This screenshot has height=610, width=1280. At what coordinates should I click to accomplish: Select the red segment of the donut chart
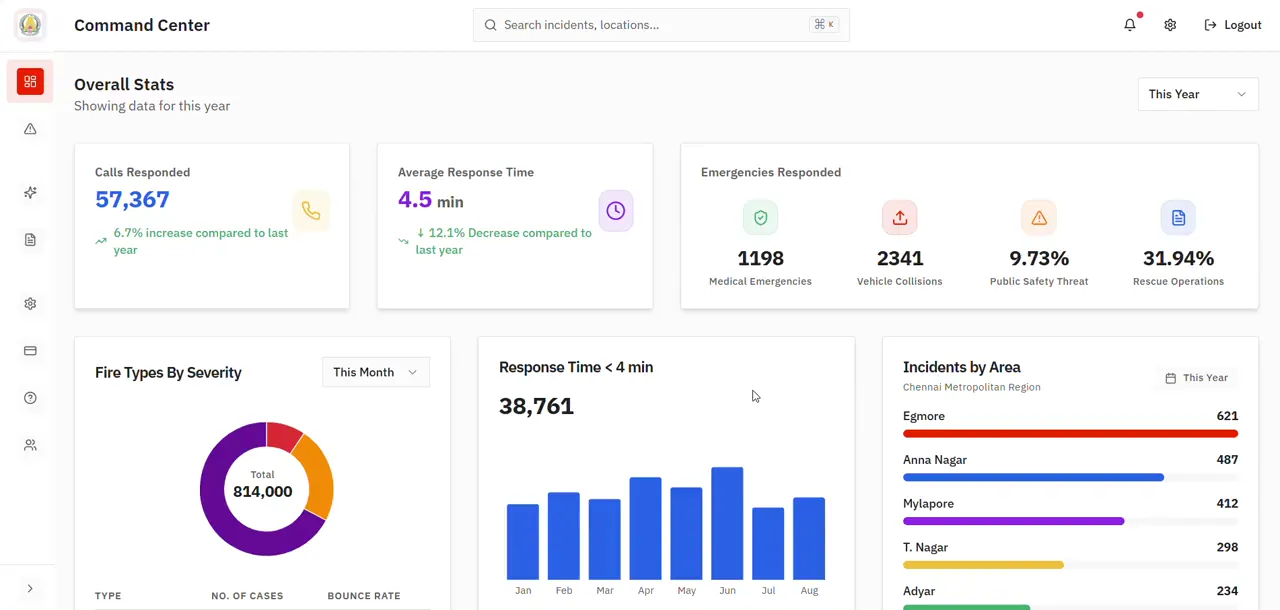pos(284,436)
